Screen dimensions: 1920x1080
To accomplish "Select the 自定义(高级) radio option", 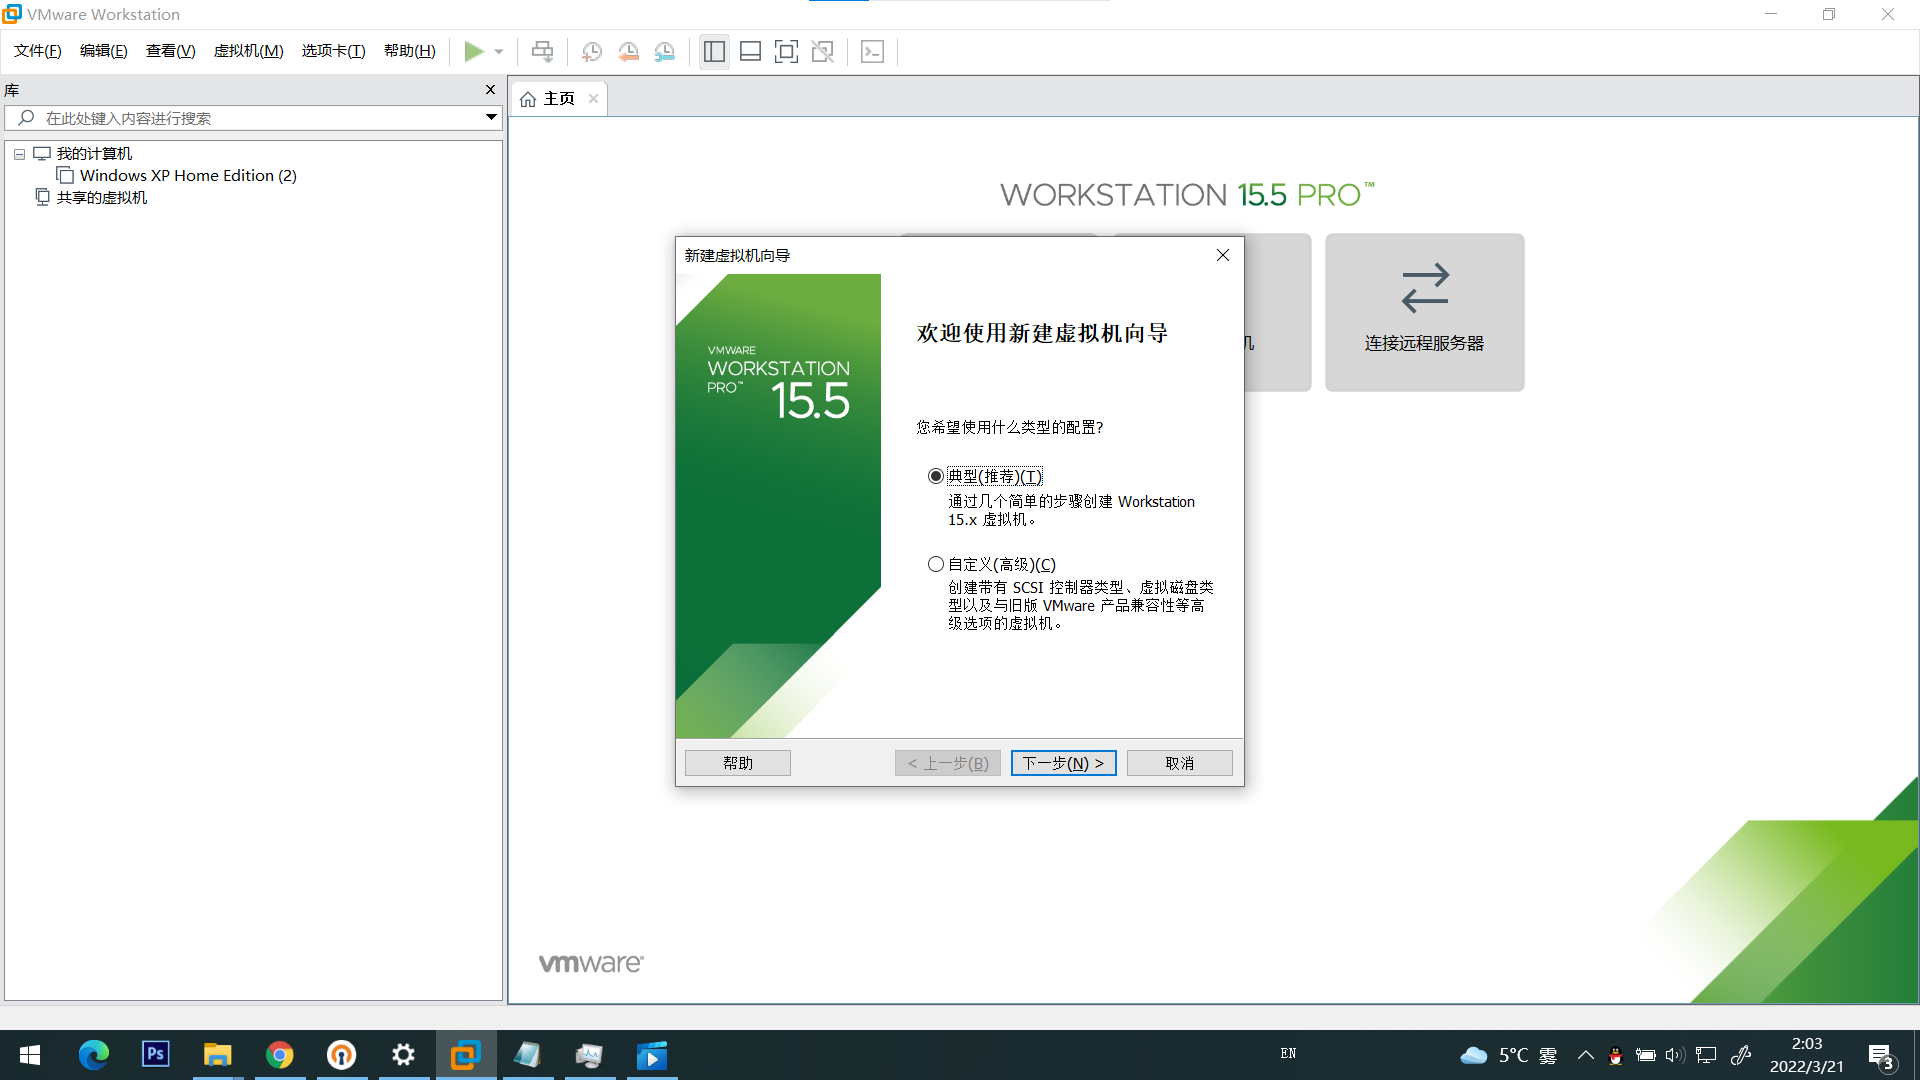I will pos(936,564).
